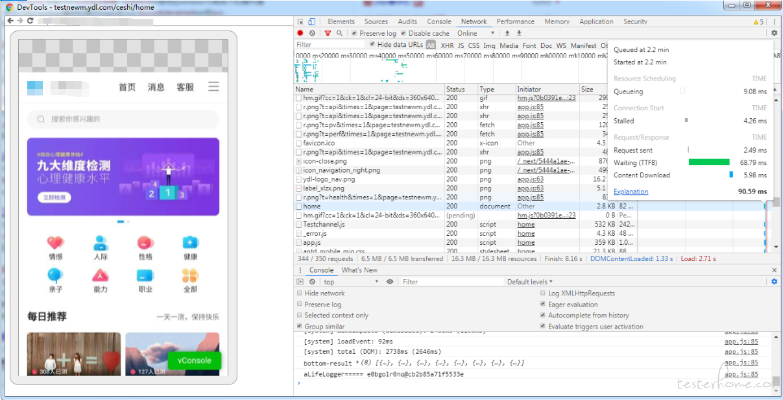Image resolution: width=783 pixels, height=400 pixels.
Task: Click the green vConsole button
Action: click(194, 361)
